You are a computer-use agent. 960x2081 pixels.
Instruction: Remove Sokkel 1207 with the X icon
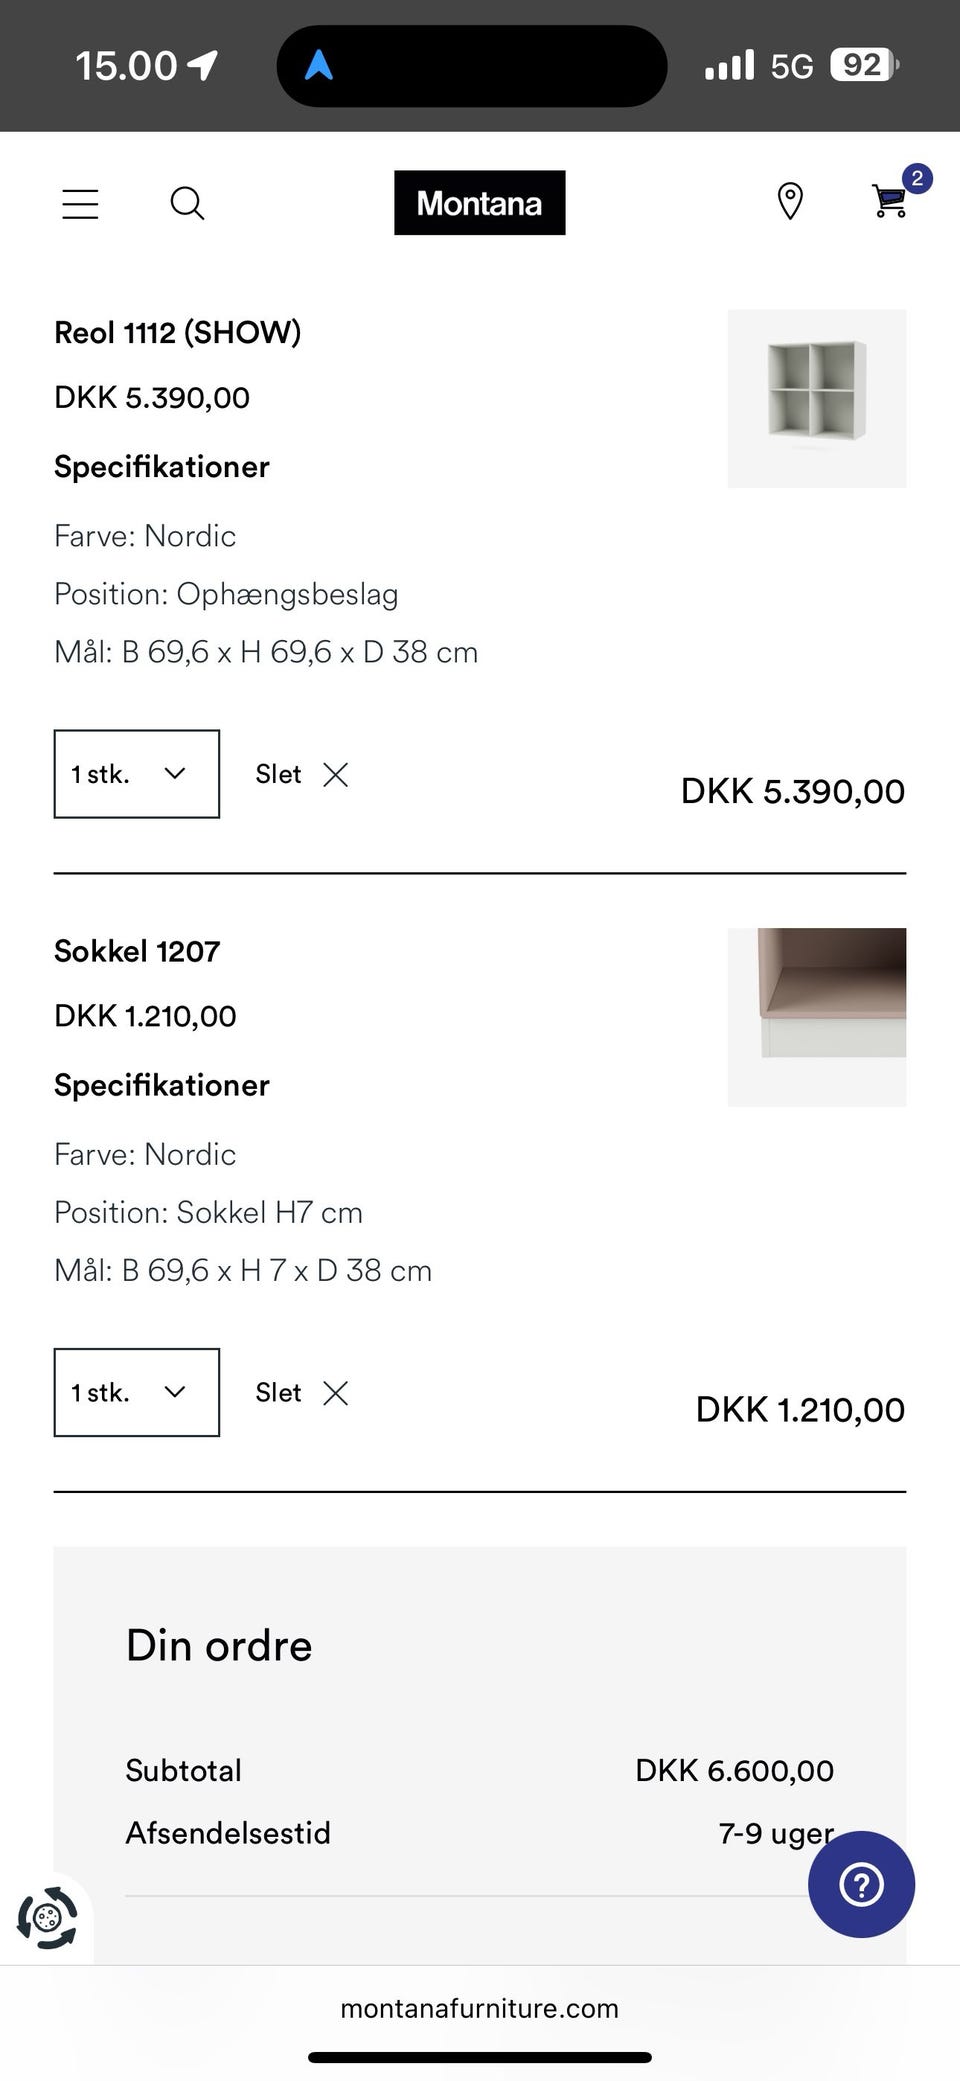click(x=335, y=1393)
